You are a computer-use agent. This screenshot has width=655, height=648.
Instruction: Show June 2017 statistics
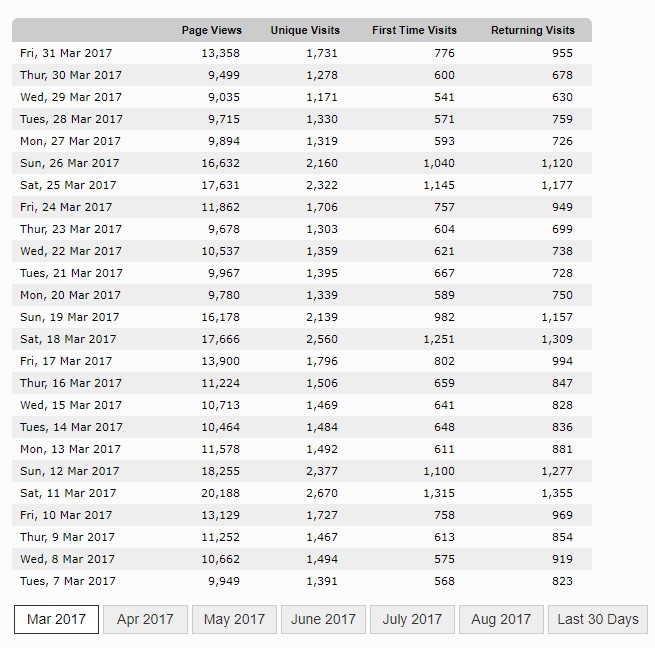click(x=323, y=619)
